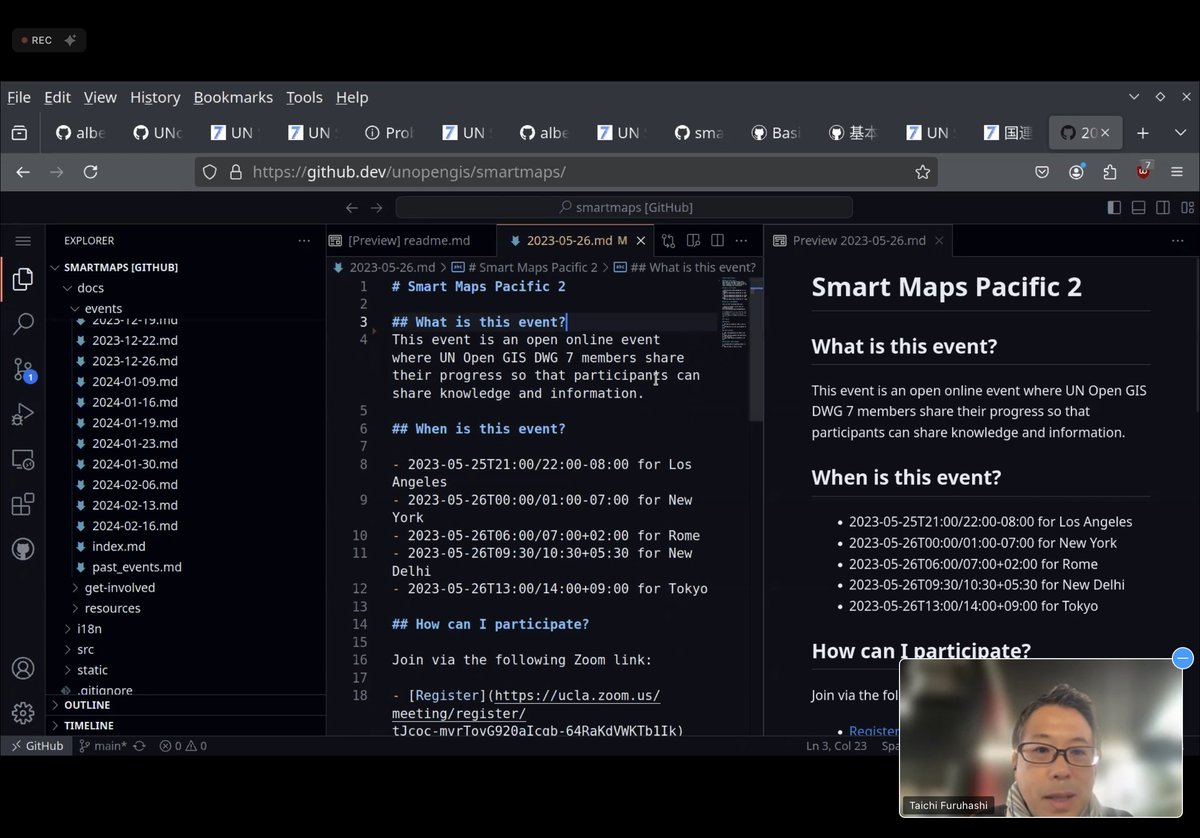The image size is (1200, 838).
Task: Open the Firefox History menu
Action: [155, 97]
